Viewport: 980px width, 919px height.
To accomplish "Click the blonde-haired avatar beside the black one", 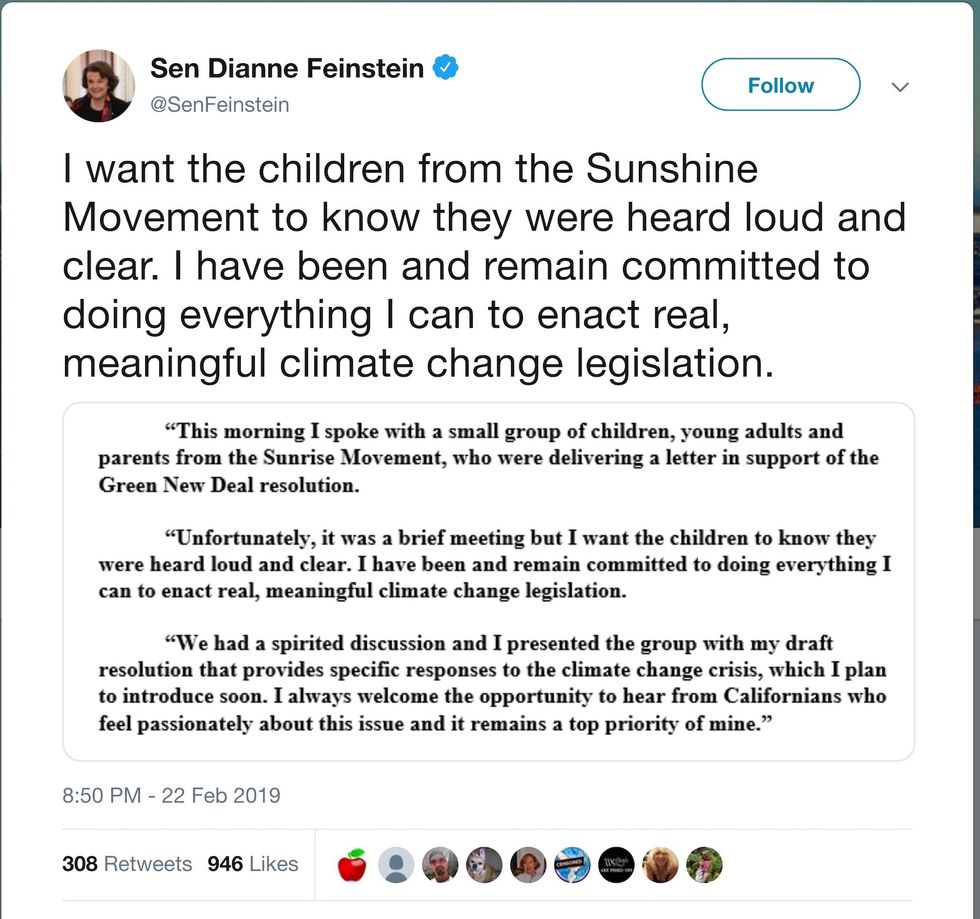I will click(x=661, y=865).
